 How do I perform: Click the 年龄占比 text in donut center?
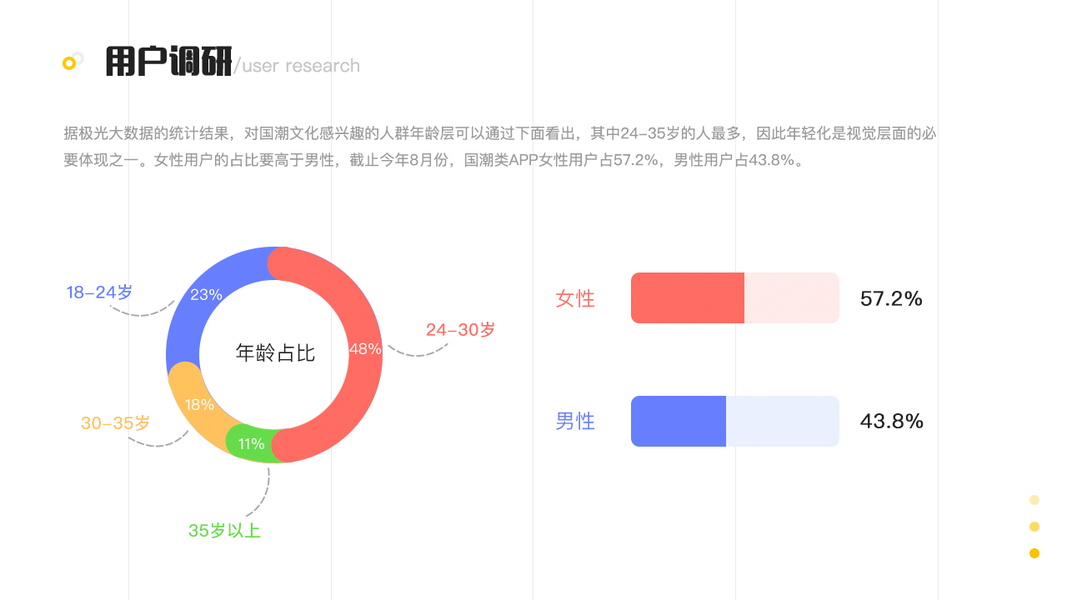275,353
